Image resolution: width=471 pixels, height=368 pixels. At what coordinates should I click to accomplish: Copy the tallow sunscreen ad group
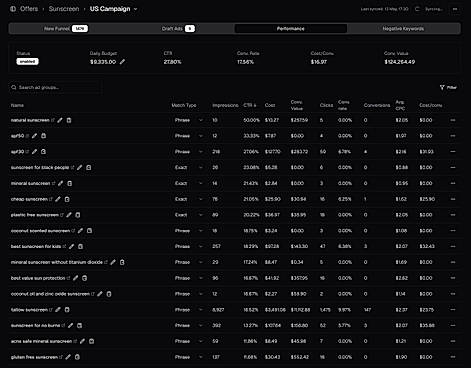[67, 310]
